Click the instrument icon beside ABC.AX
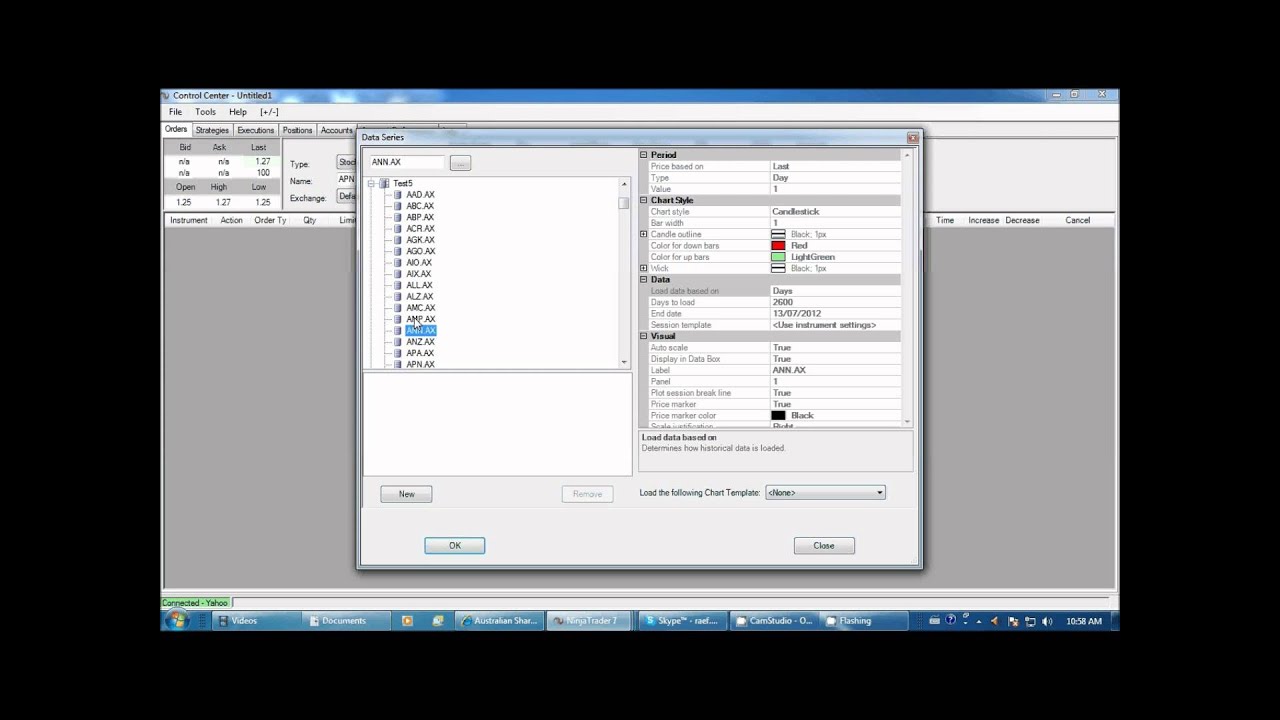The image size is (1280, 720). 398,206
